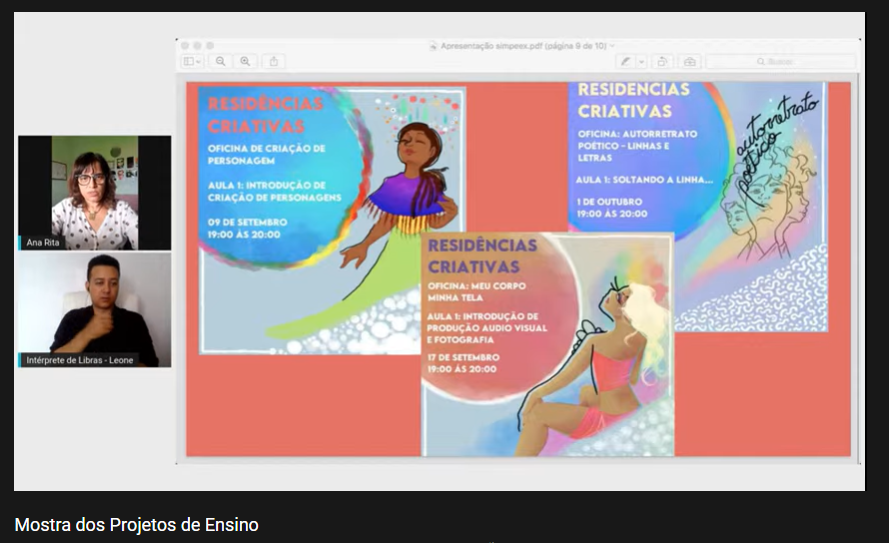
Task: Click the Meu Corpo Minha Tela poster
Action: [547, 345]
